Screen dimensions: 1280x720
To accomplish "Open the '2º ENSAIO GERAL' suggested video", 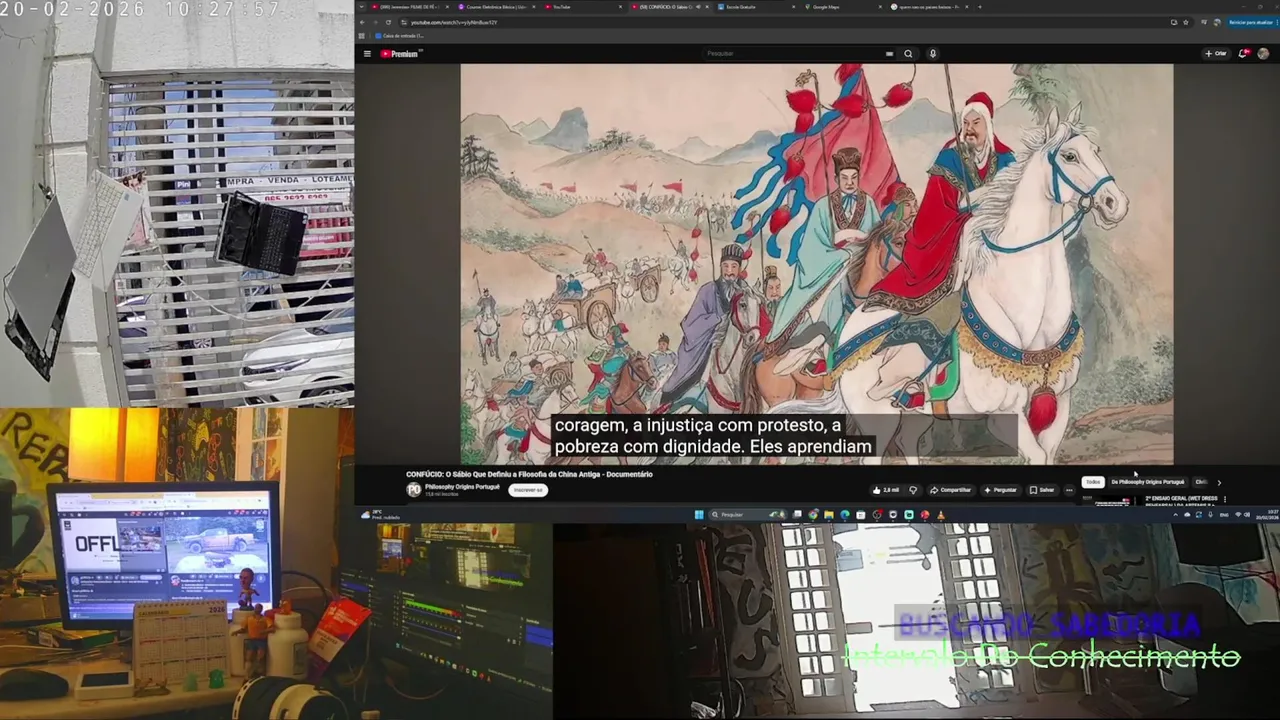I will pos(1181,501).
